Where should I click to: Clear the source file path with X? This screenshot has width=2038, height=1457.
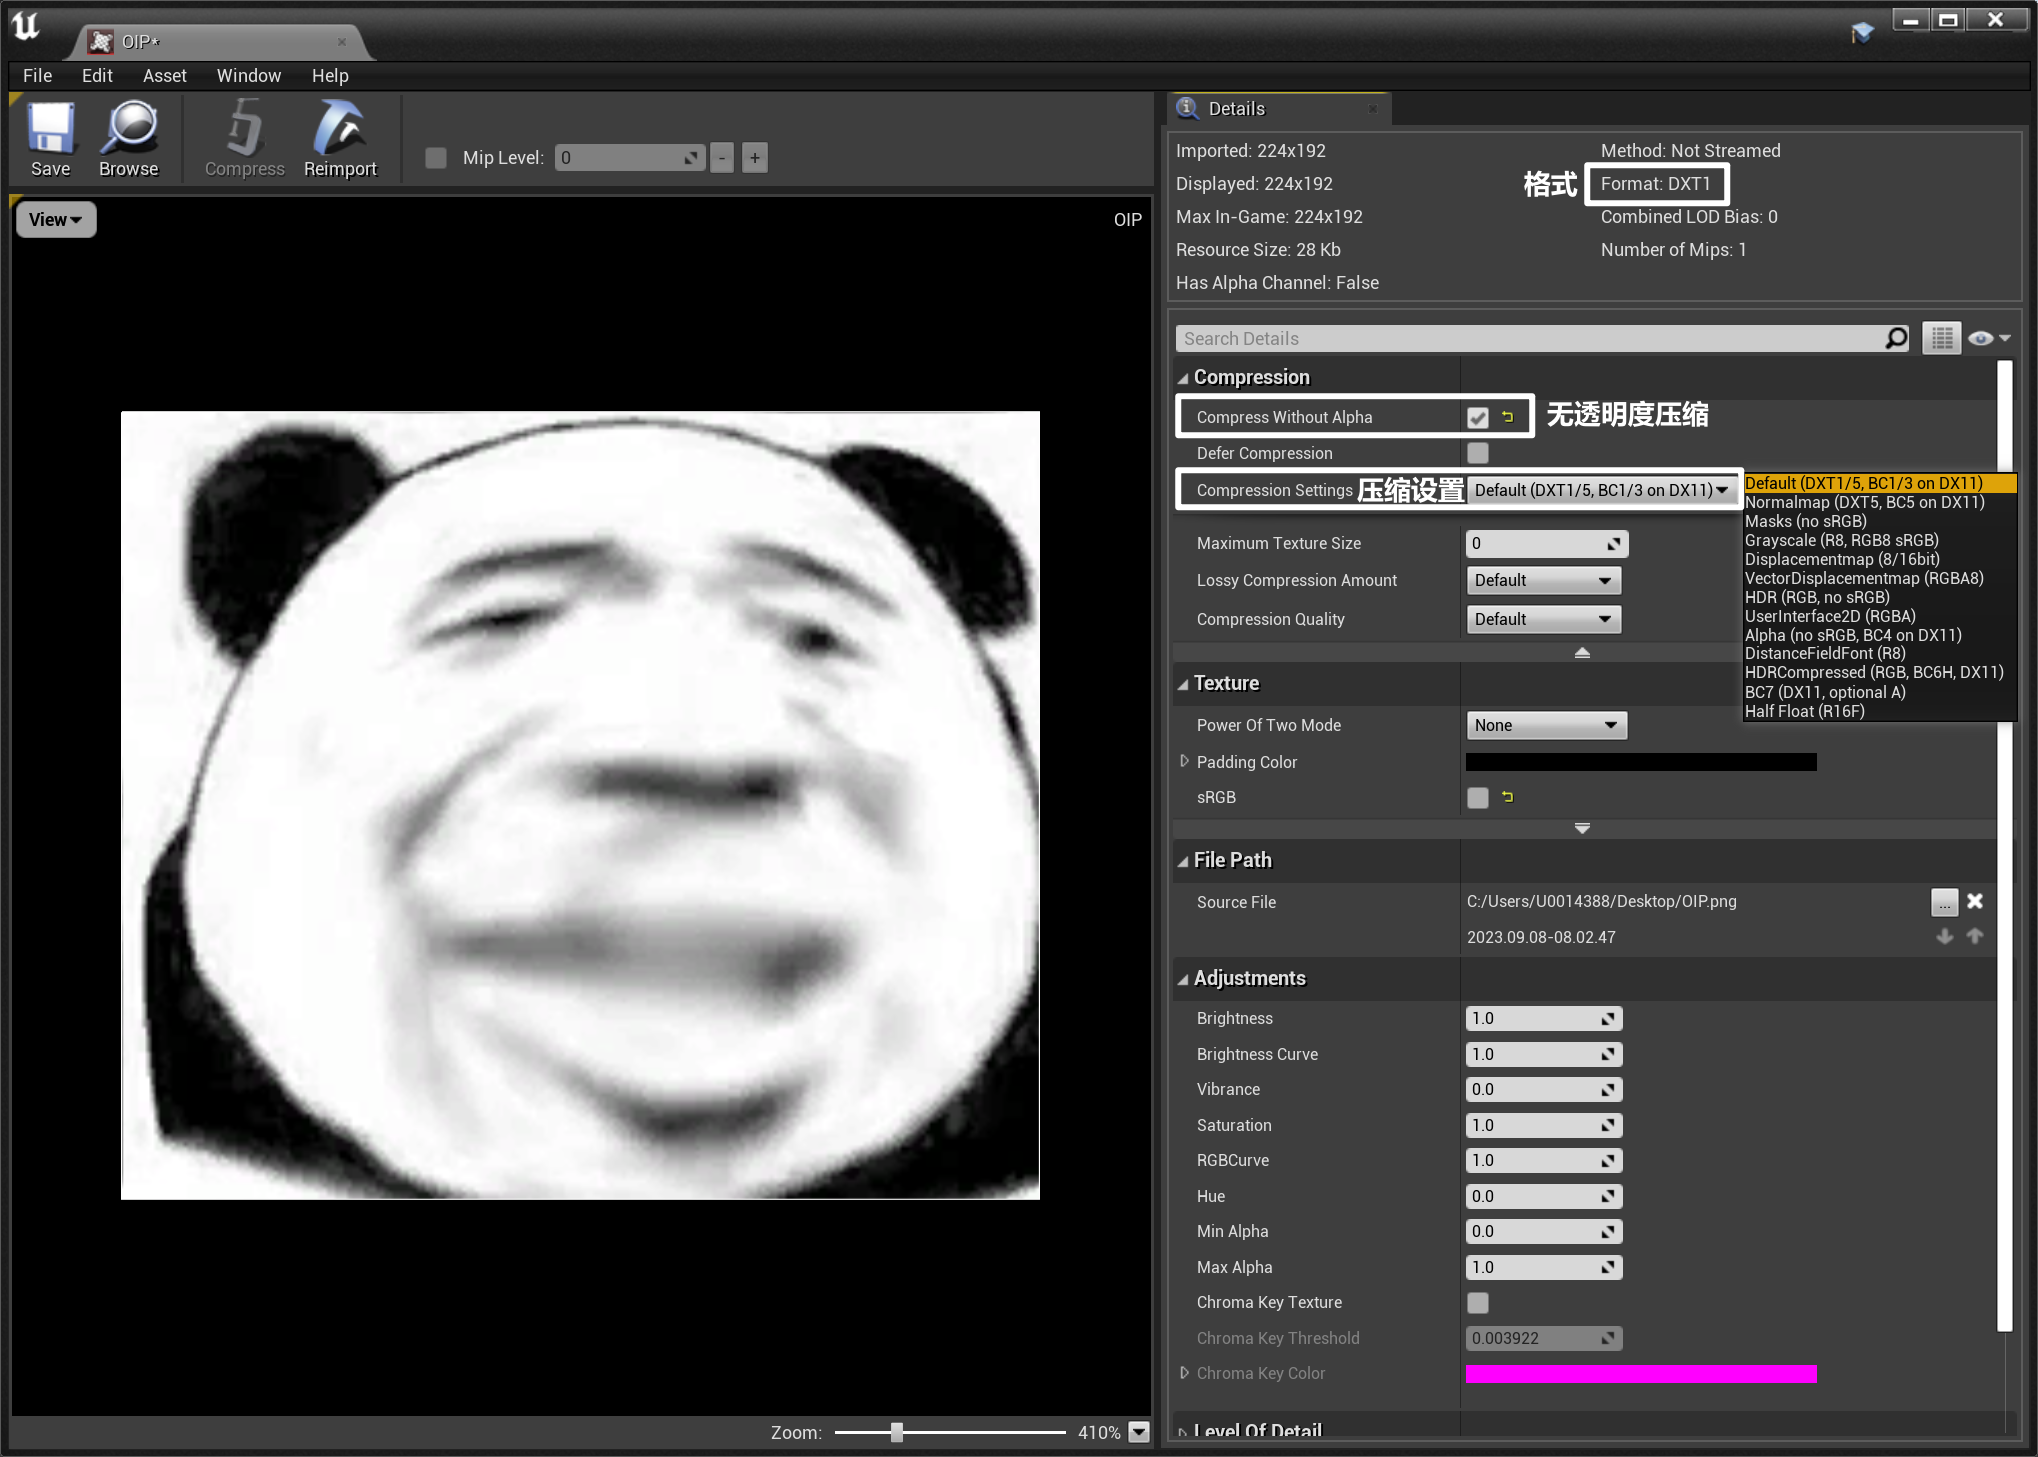[x=1975, y=901]
